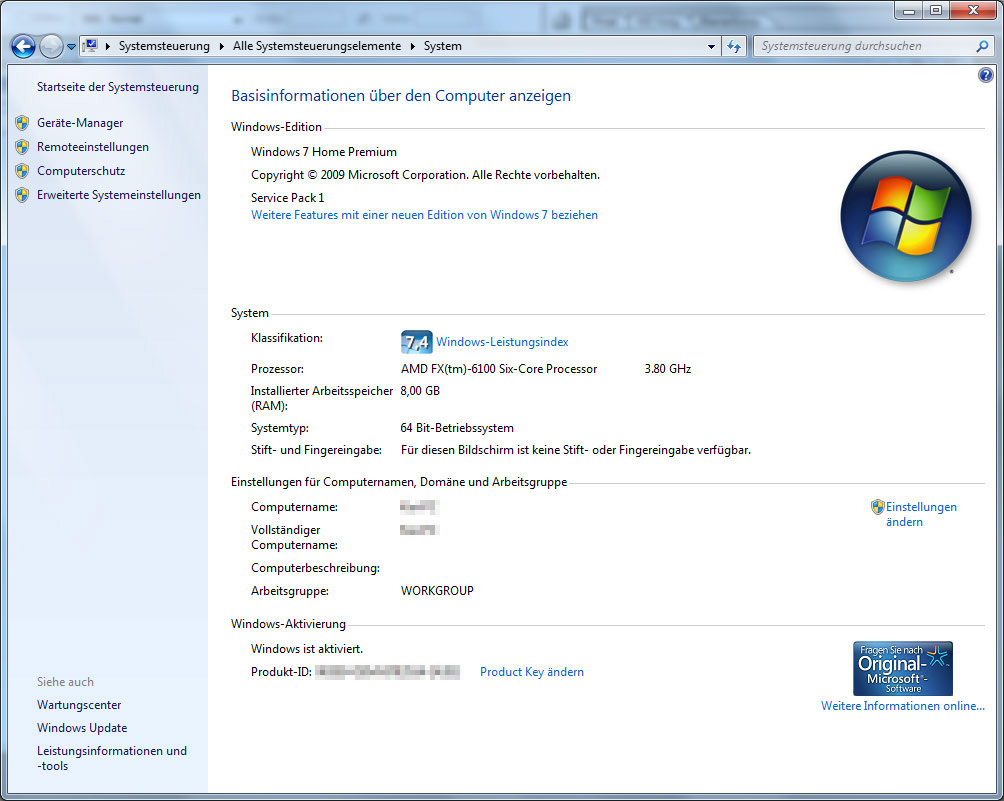Expand the chevron before Systemsteuerung

click(108, 46)
